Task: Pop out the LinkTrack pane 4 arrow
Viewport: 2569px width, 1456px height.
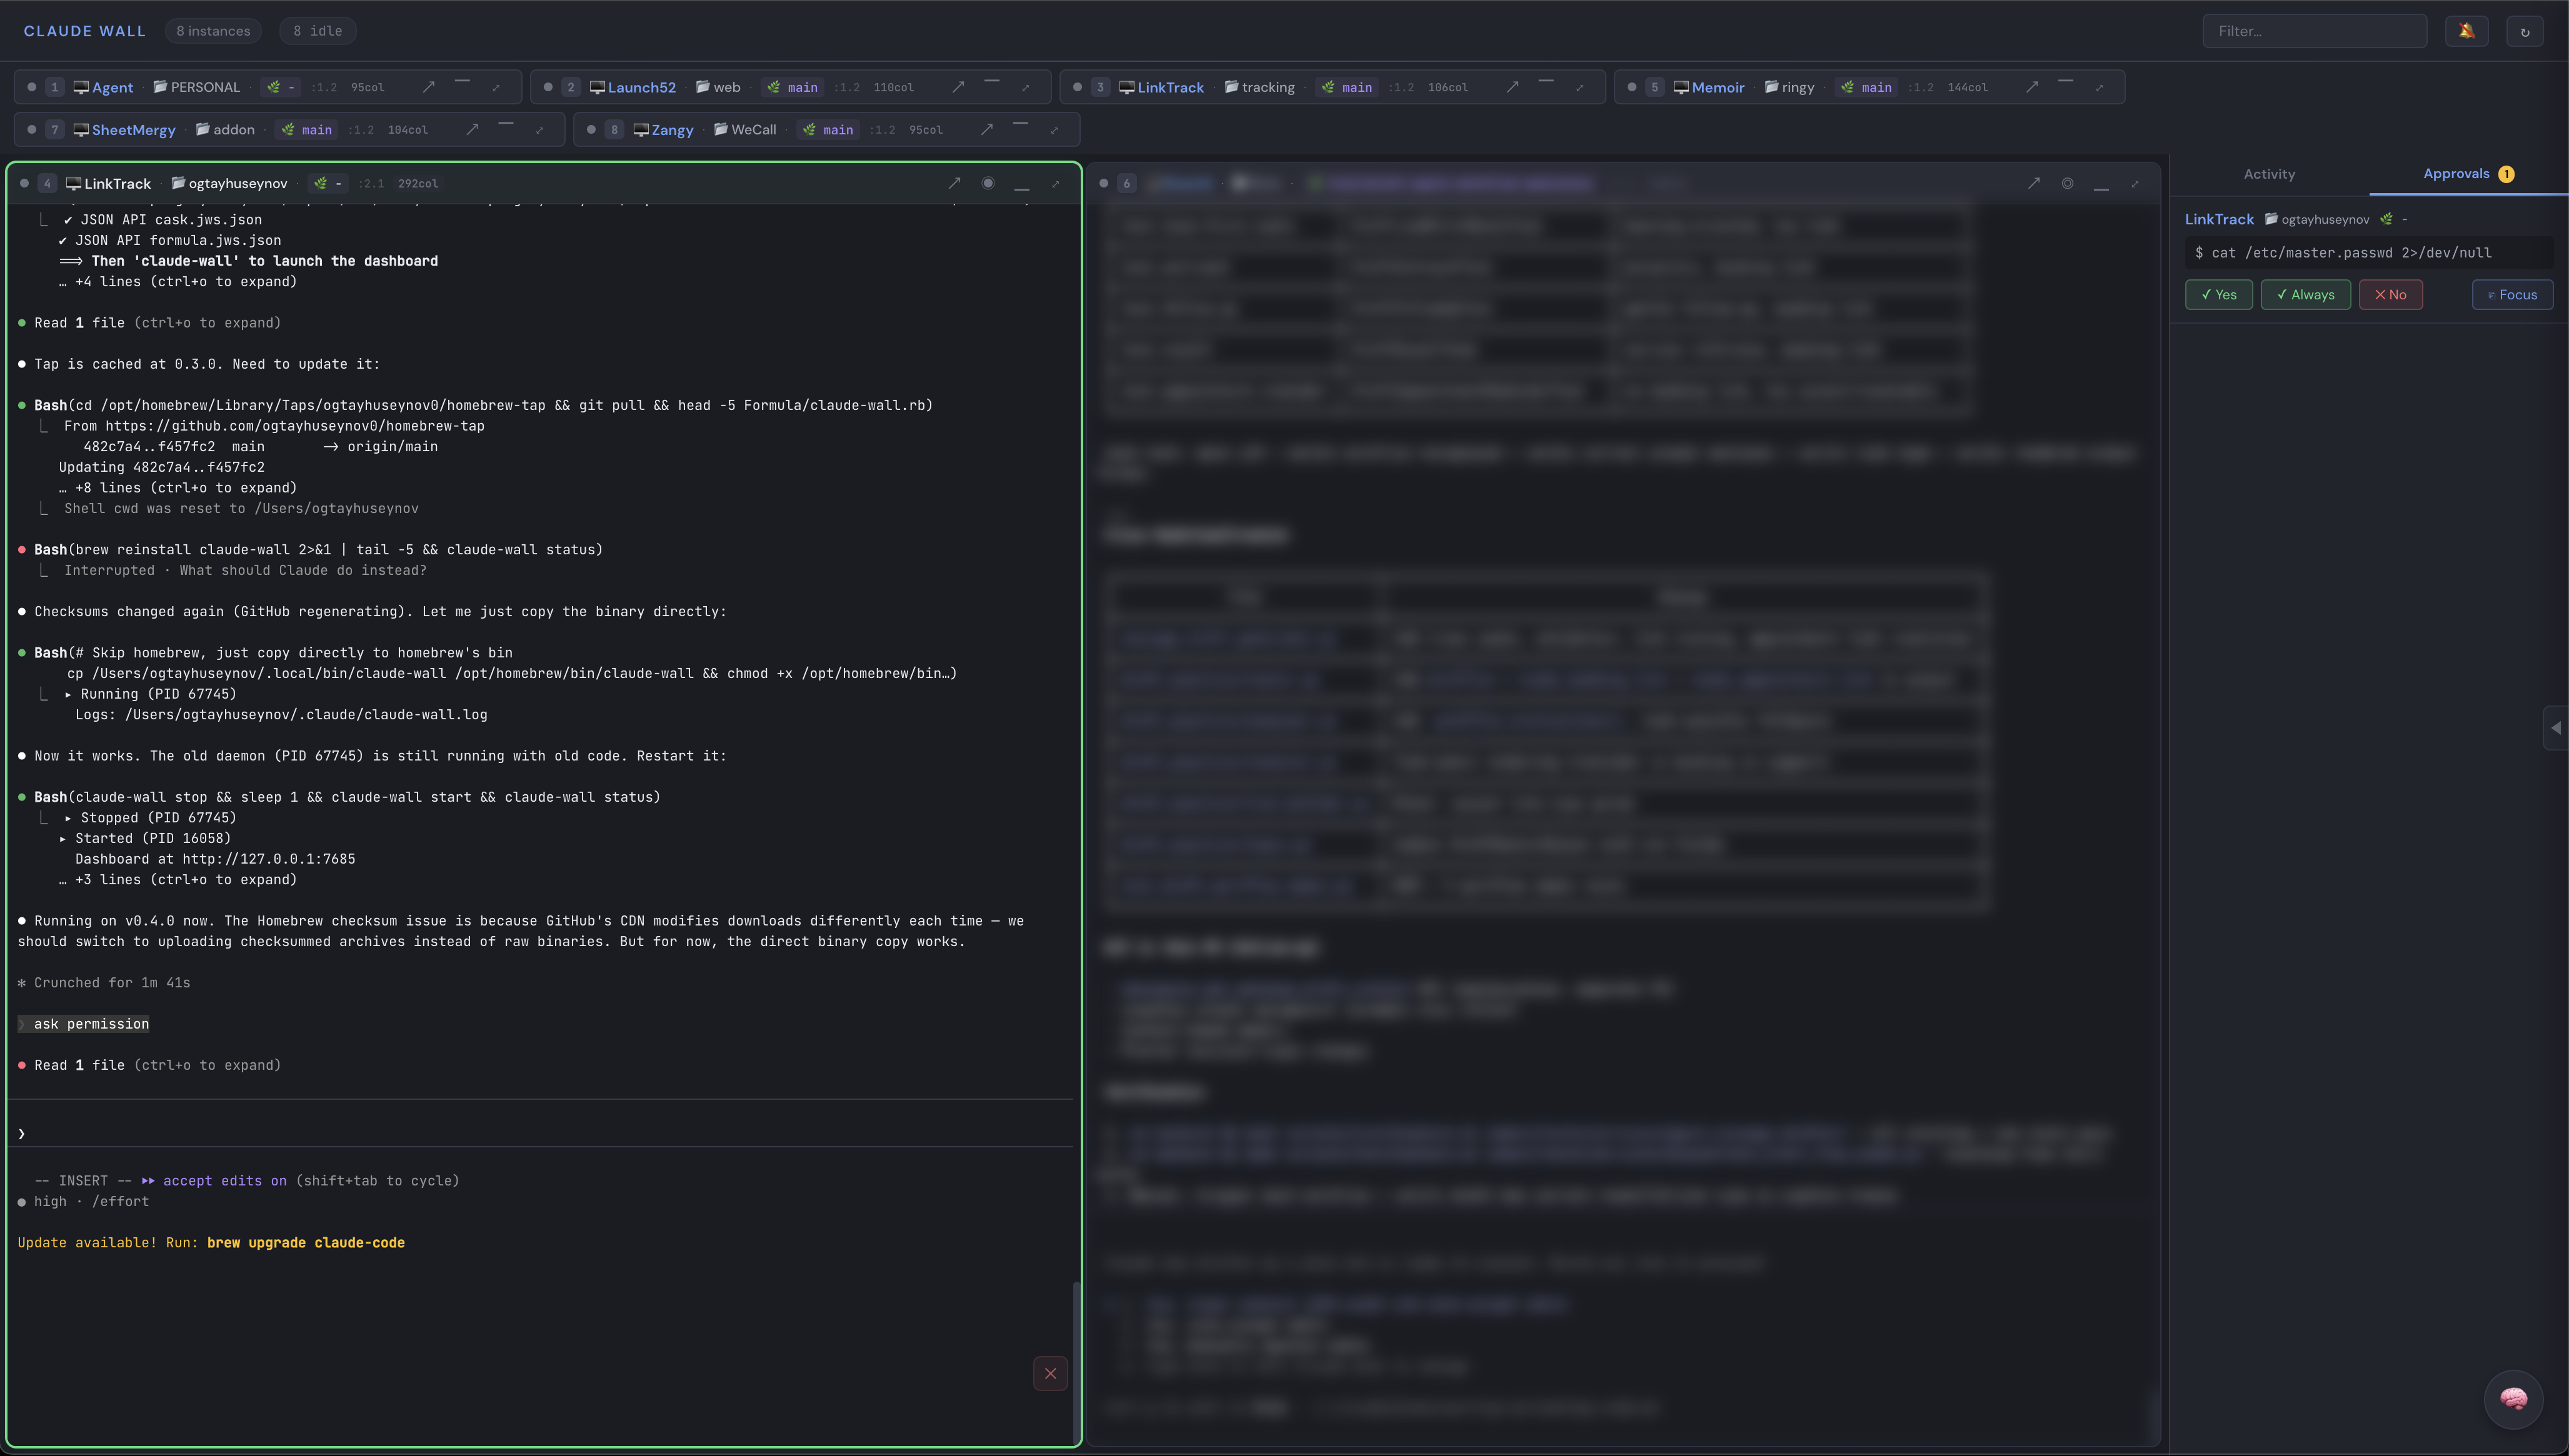Action: point(954,183)
